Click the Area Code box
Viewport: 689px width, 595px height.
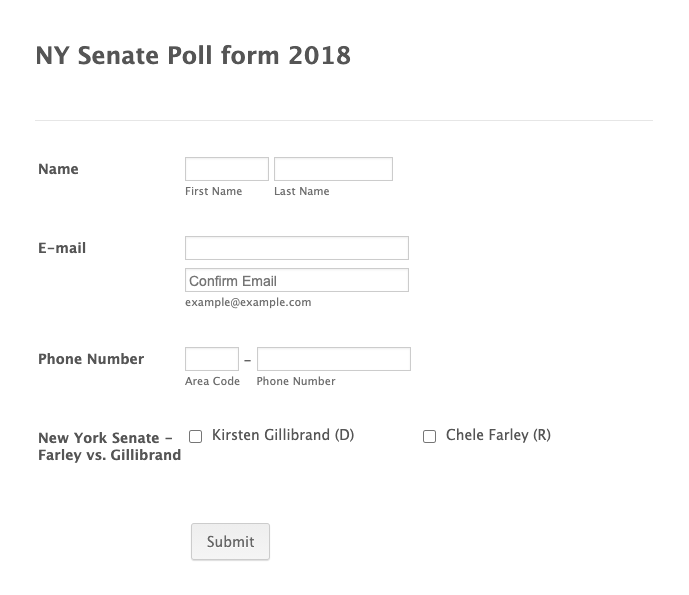click(212, 359)
